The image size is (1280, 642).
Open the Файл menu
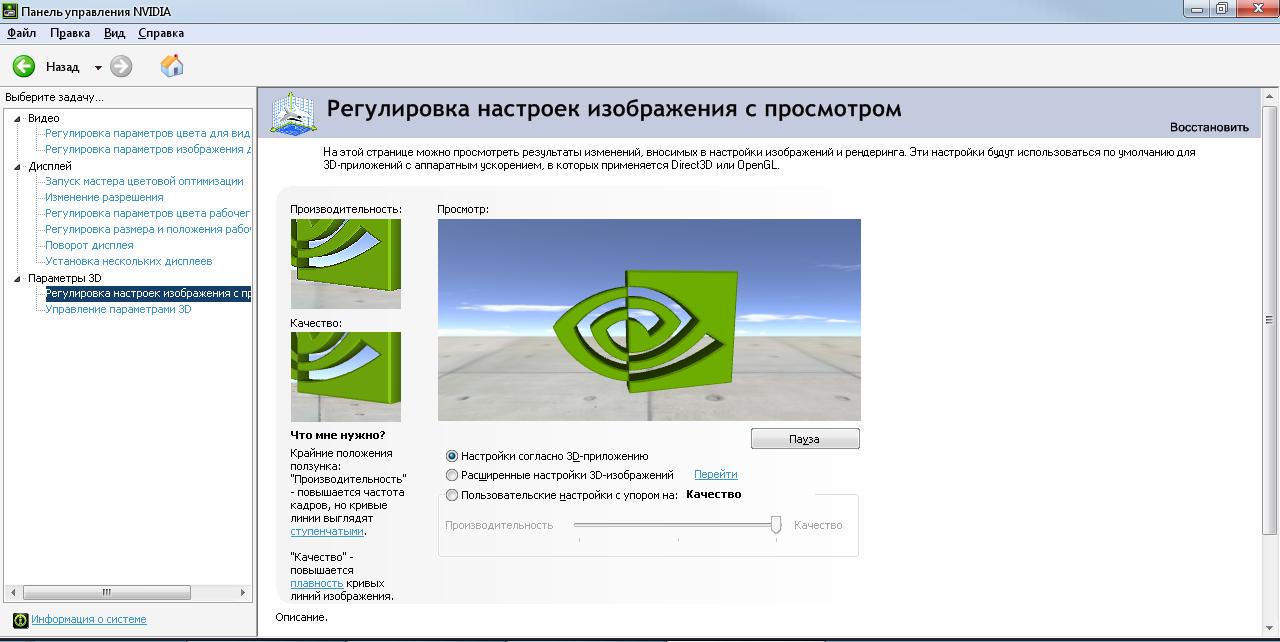pos(21,33)
